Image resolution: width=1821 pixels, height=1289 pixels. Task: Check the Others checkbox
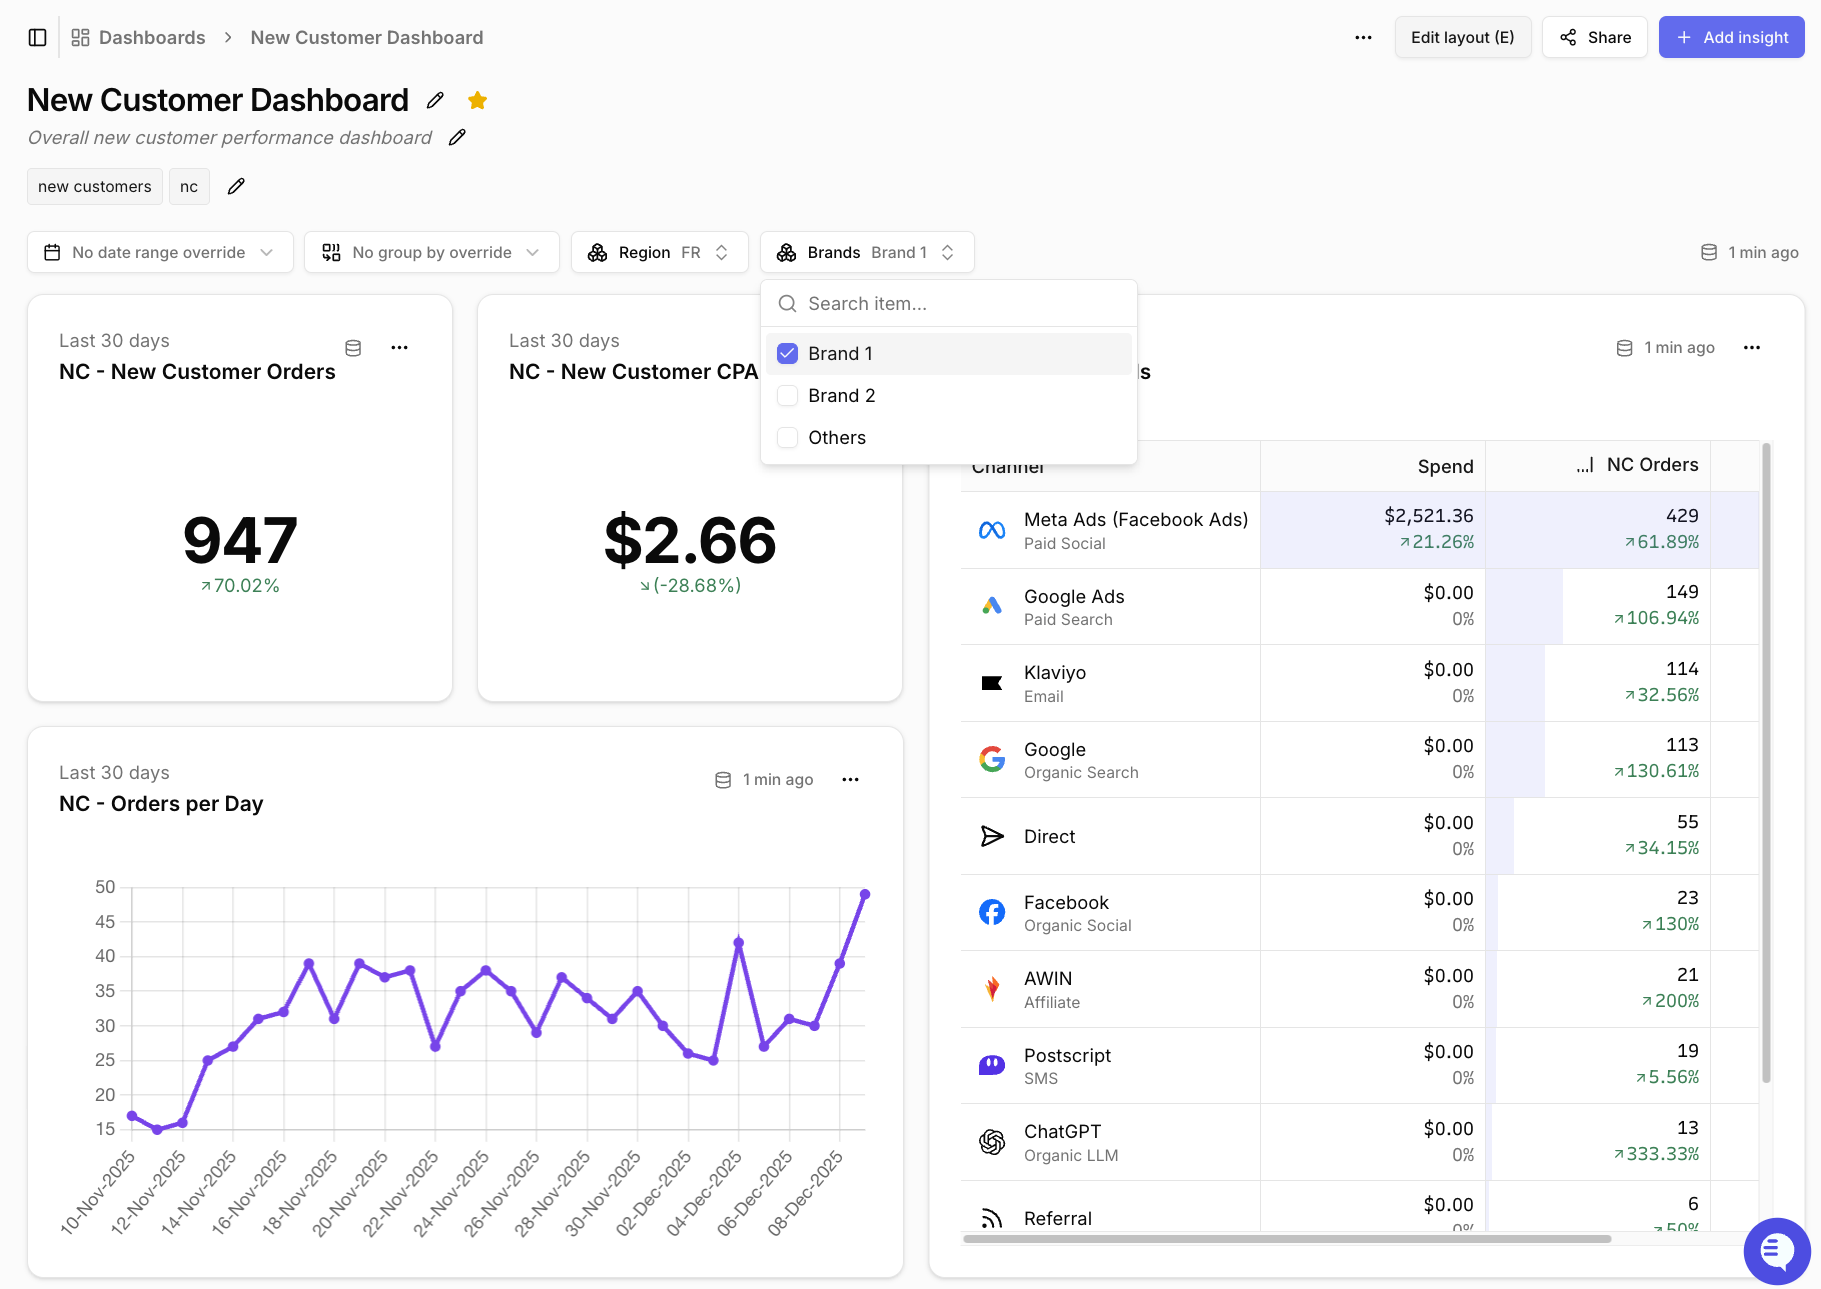point(788,438)
